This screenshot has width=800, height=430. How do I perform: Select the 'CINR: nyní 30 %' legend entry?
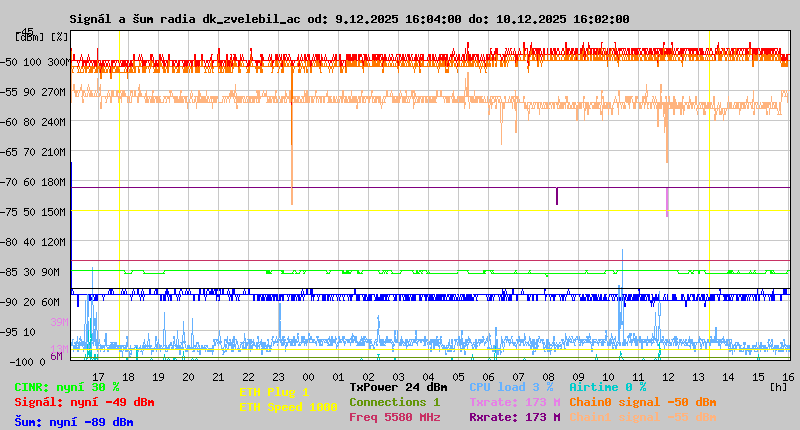67,388
